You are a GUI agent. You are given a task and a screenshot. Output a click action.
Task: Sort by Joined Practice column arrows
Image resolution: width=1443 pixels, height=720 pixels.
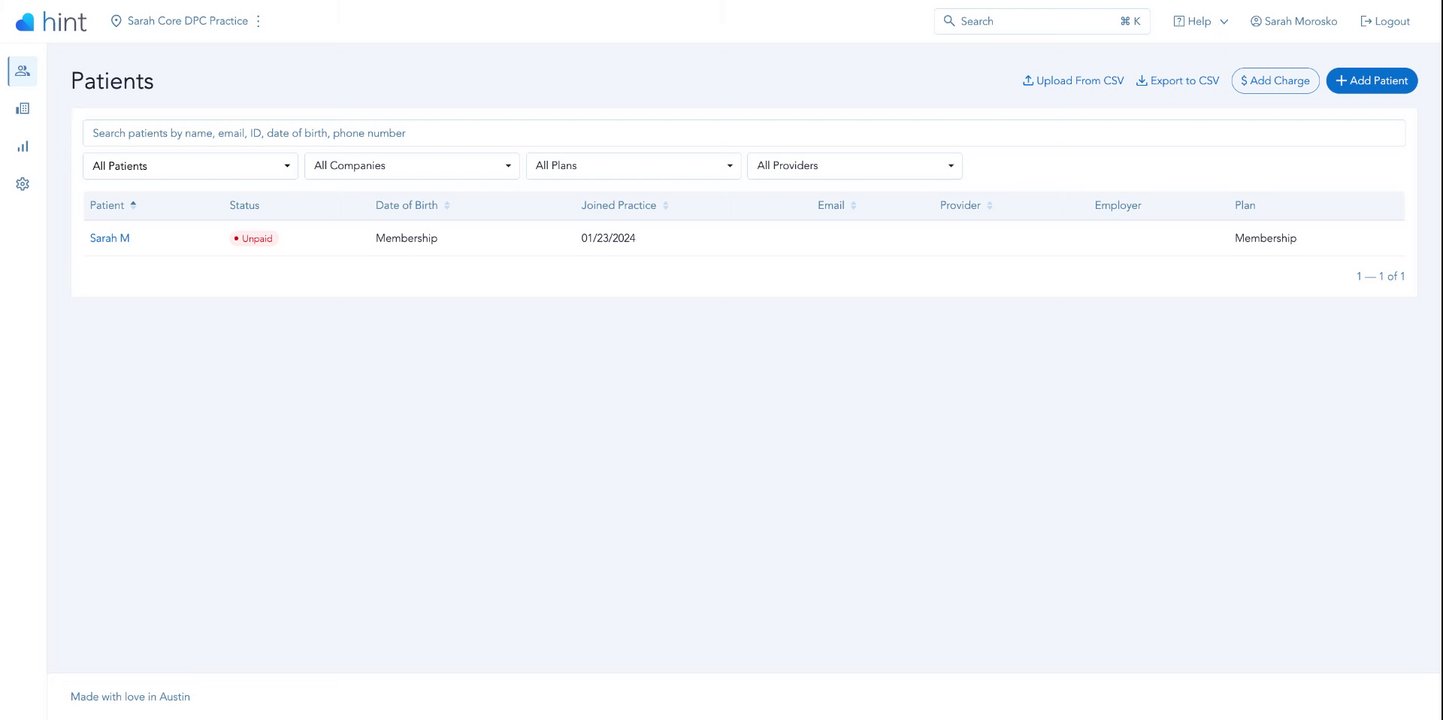(665, 205)
